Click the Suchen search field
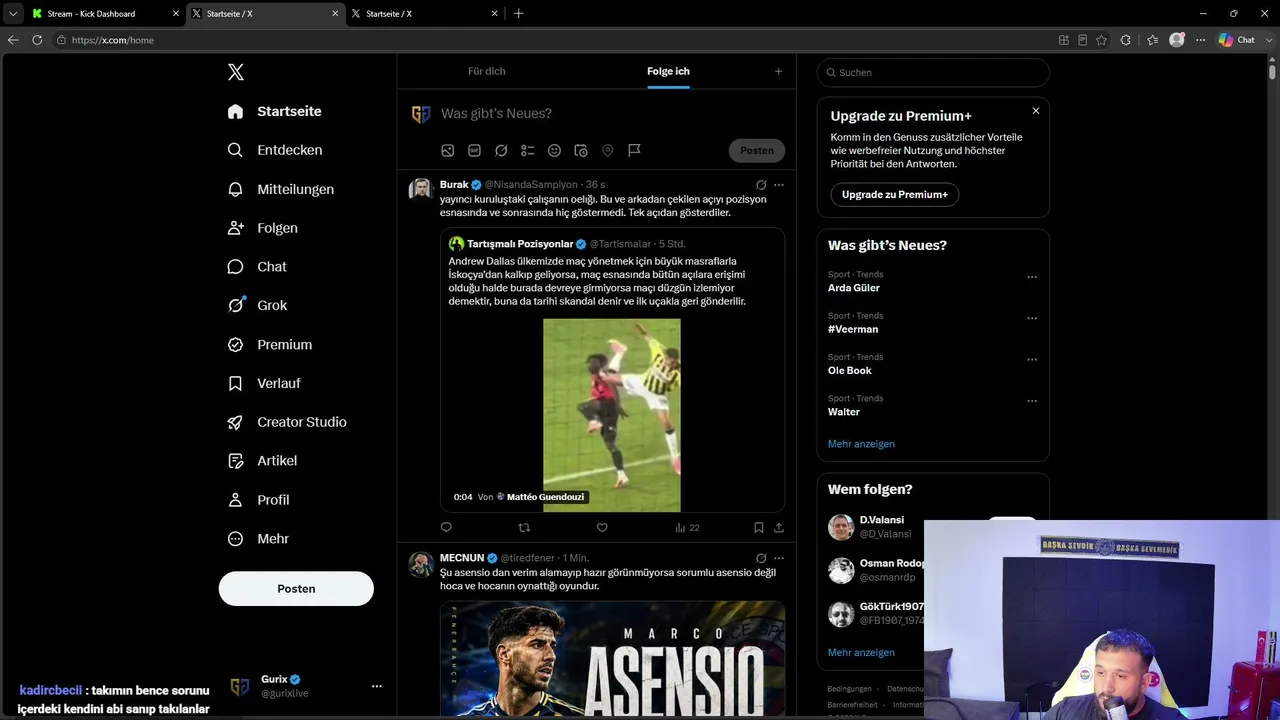Screen dimensions: 1280x720 tap(933, 72)
